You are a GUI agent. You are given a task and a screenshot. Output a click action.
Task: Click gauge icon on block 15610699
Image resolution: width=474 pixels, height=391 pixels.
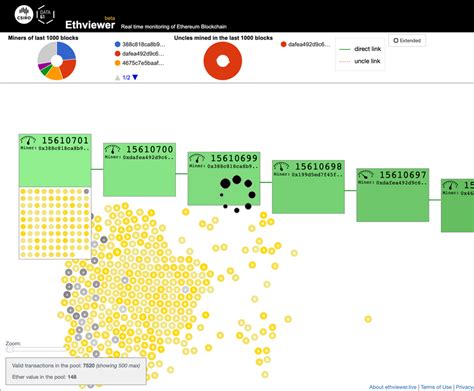click(197, 159)
